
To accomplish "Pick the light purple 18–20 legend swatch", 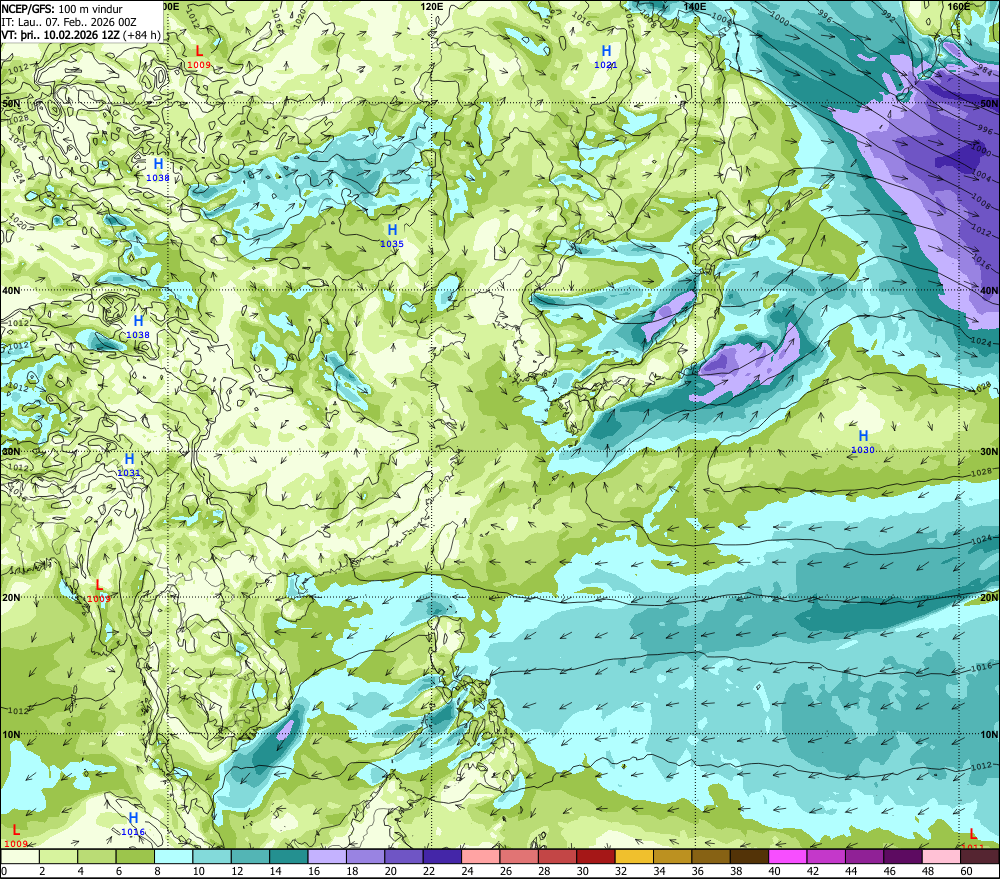I will tap(365, 856).
